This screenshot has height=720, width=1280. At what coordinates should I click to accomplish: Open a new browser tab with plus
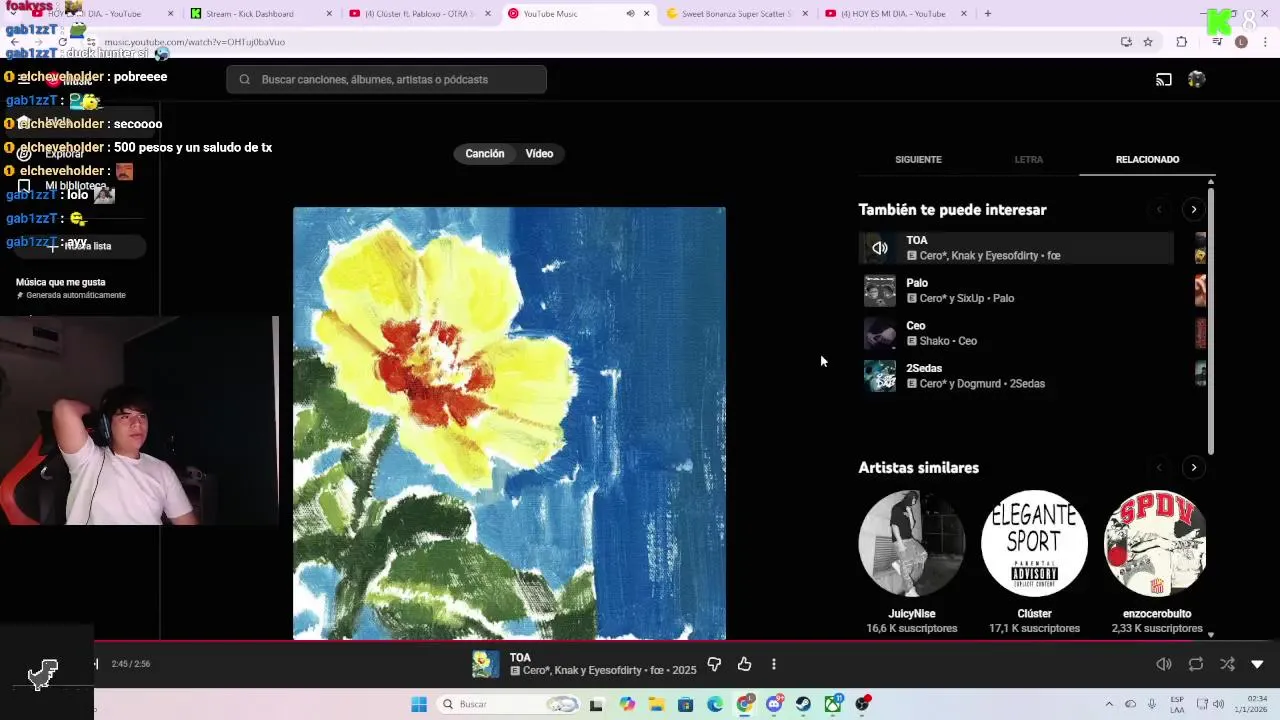click(x=987, y=14)
